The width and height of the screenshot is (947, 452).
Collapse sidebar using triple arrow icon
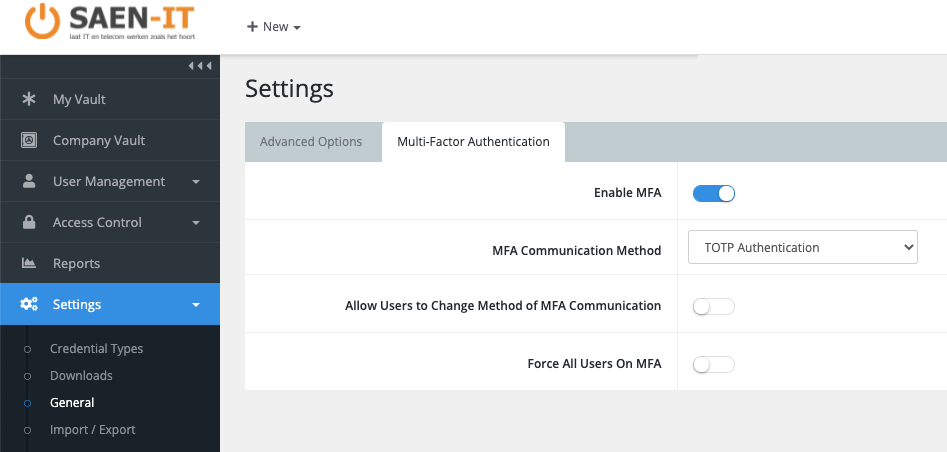(x=200, y=66)
